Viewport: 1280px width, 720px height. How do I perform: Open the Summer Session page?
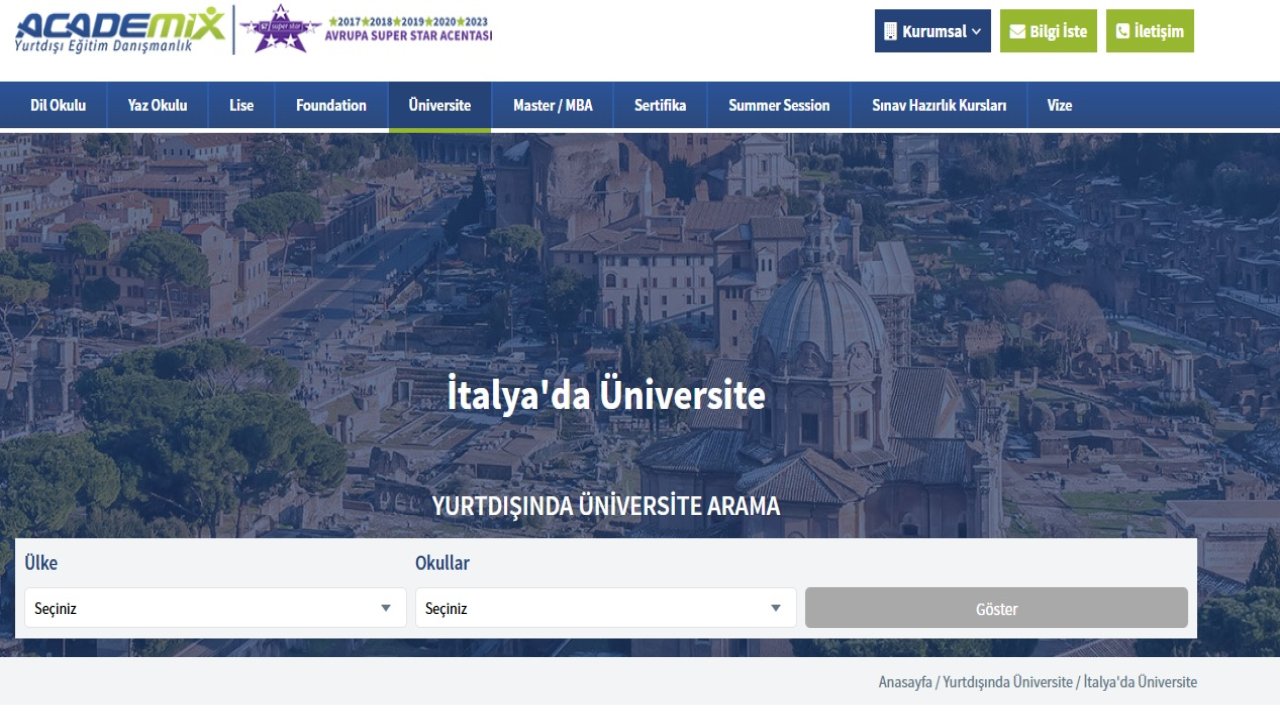[779, 105]
